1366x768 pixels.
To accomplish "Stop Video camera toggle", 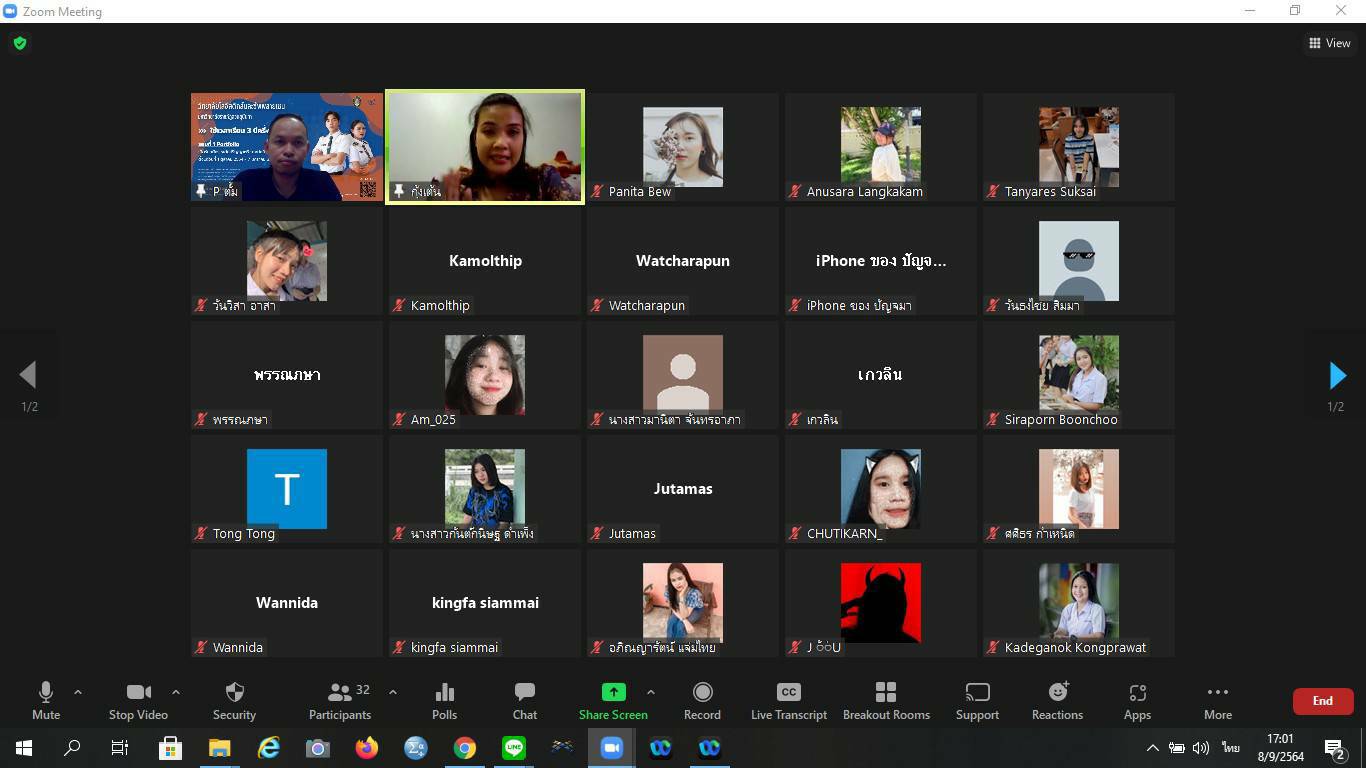I will click(x=138, y=700).
